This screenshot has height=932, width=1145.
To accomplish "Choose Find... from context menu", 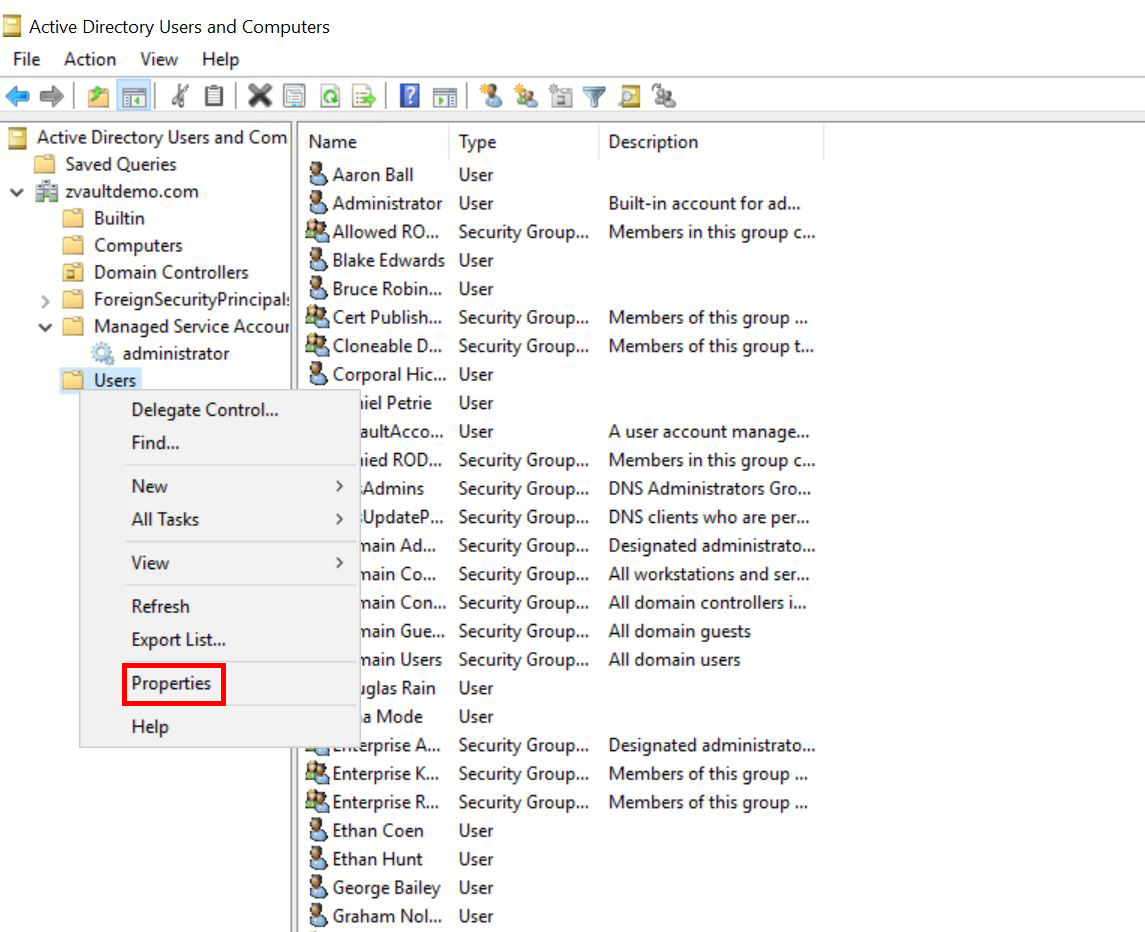I will click(155, 443).
